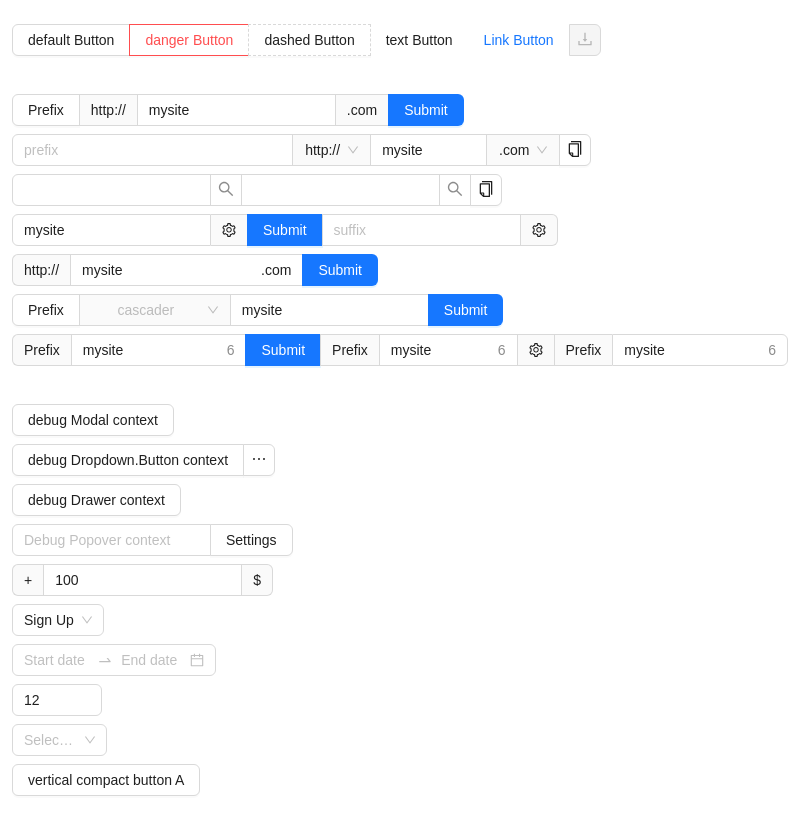
Task: Click the danger Button
Action: pos(189,40)
